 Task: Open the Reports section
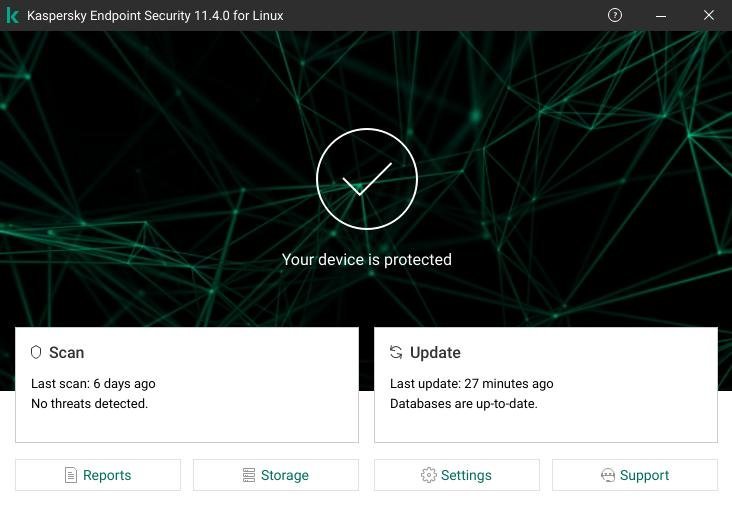tap(98, 475)
